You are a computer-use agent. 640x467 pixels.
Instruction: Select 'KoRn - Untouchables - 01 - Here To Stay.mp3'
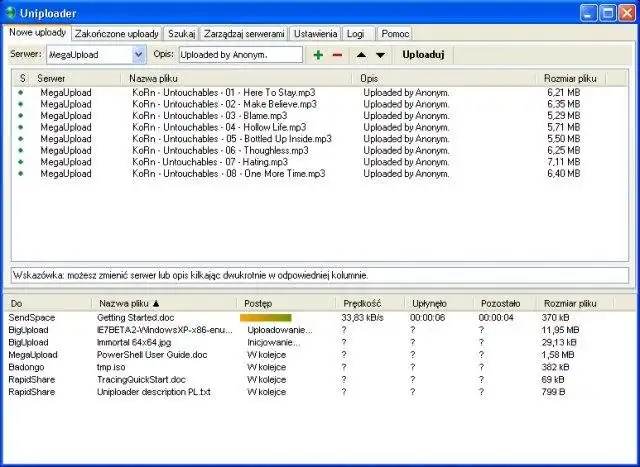(224, 93)
